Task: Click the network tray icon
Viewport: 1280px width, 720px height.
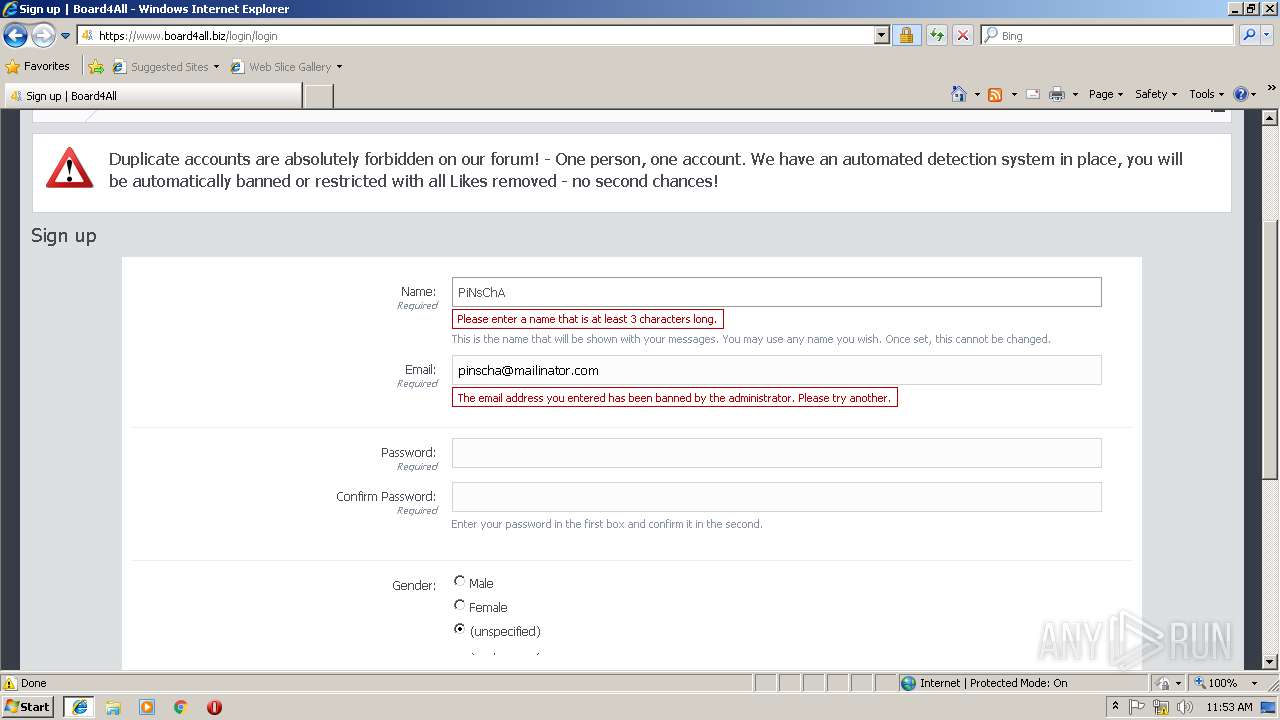Action: [x=1161, y=707]
